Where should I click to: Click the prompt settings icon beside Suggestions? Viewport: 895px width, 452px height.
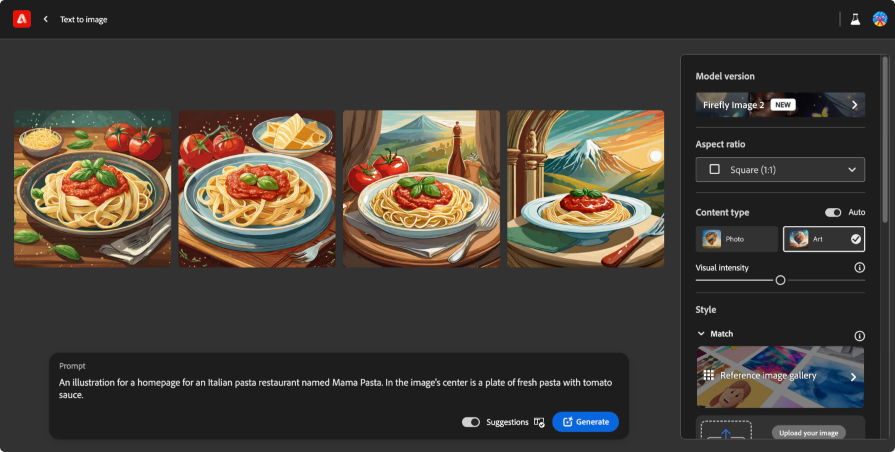coord(540,422)
